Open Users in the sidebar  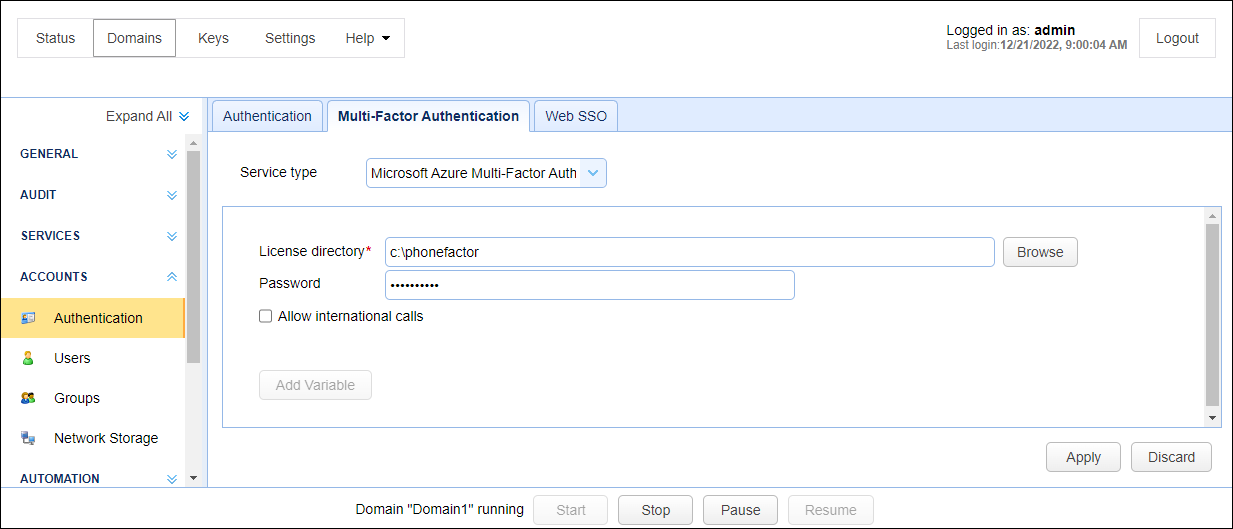pos(92,358)
